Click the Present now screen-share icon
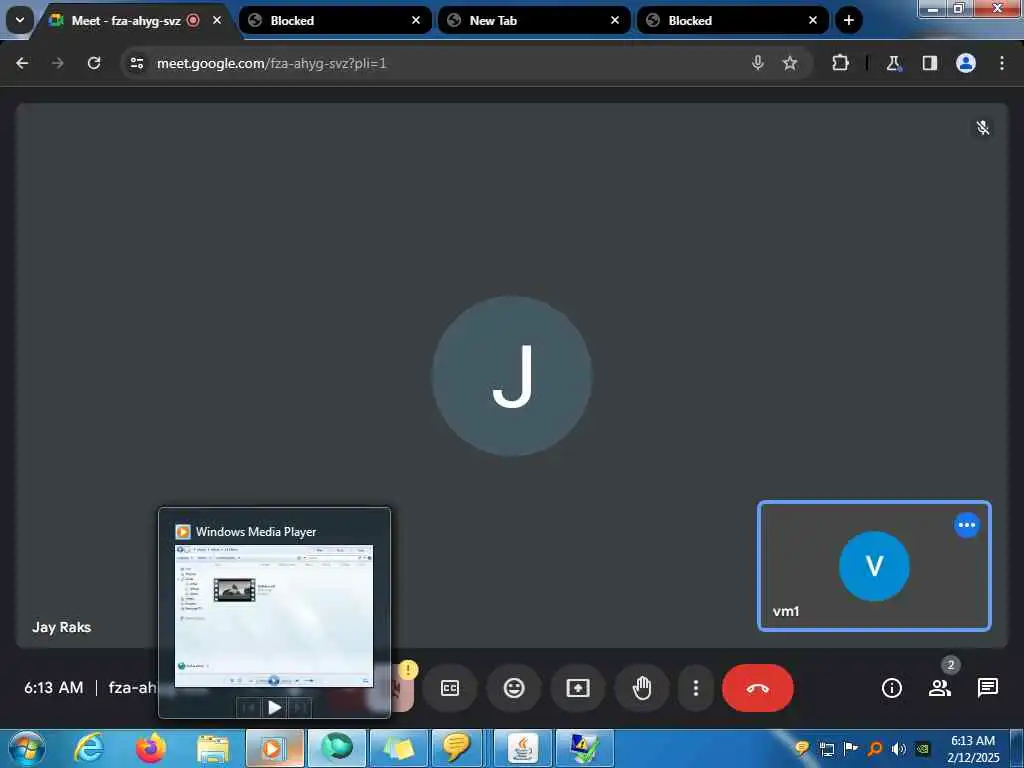This screenshot has width=1024, height=768. [578, 688]
